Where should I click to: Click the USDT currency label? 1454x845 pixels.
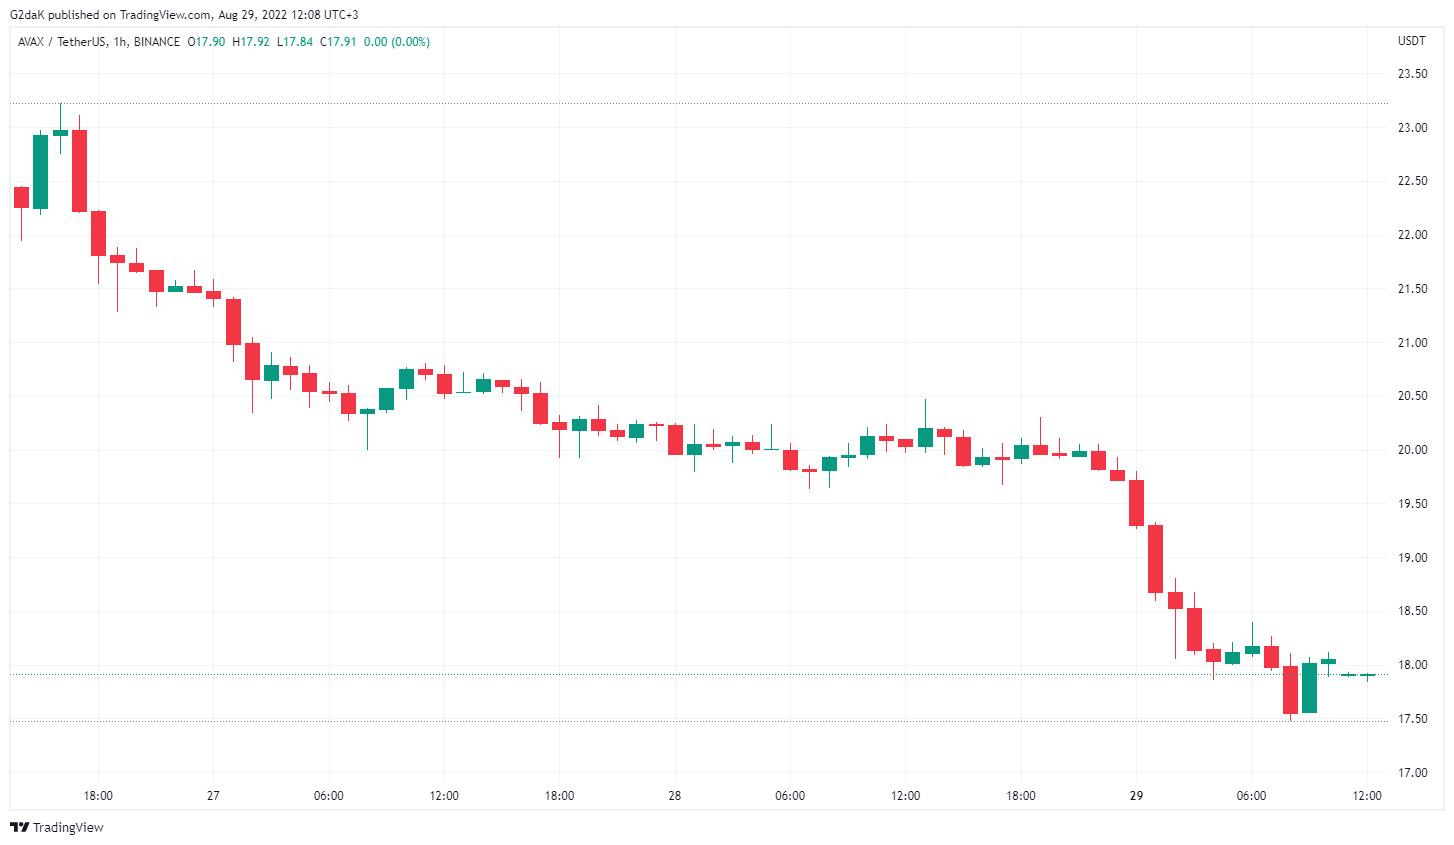[1411, 42]
